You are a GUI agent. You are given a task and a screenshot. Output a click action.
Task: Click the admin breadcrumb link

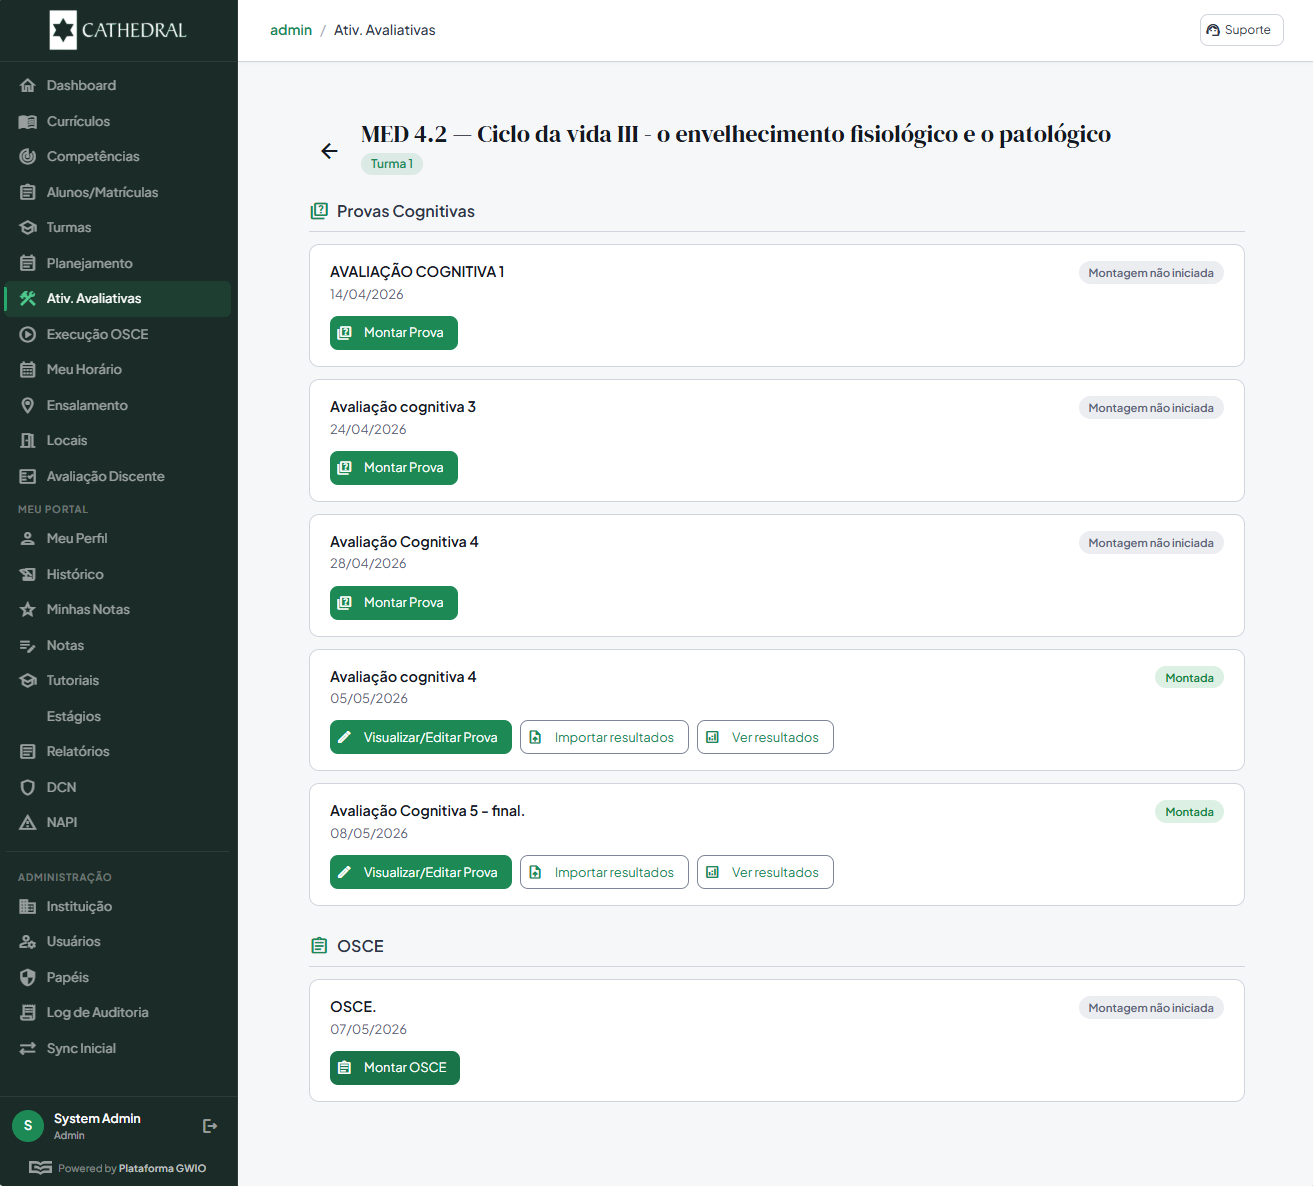point(291,30)
